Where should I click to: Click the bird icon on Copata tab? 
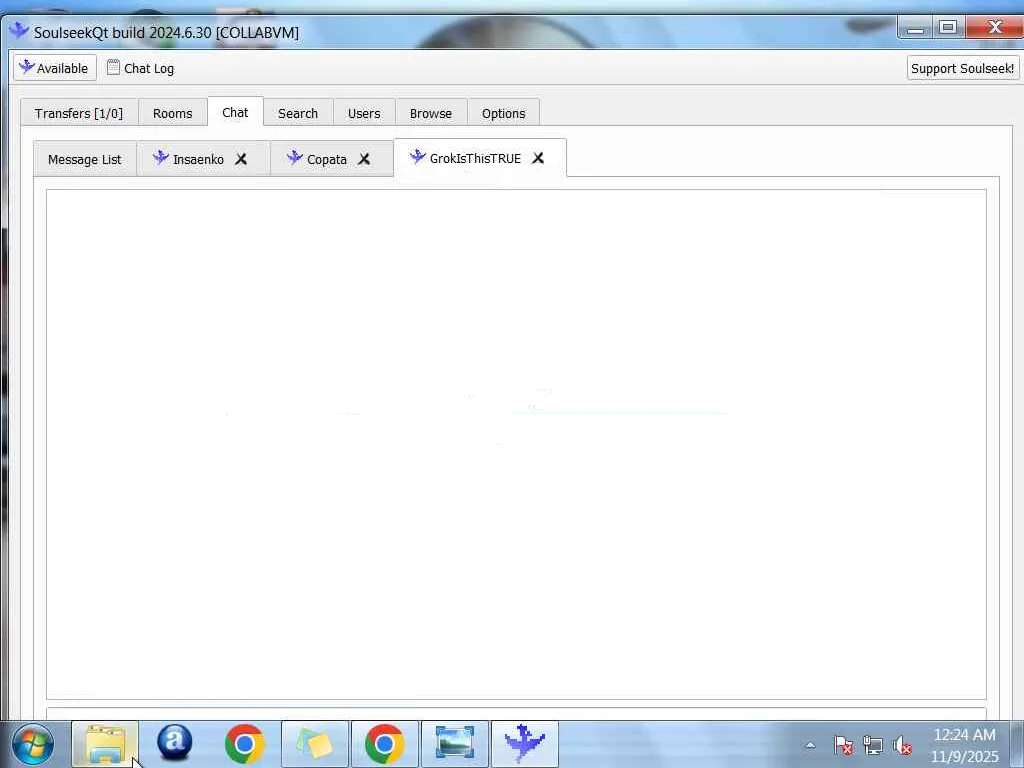pyautogui.click(x=295, y=157)
